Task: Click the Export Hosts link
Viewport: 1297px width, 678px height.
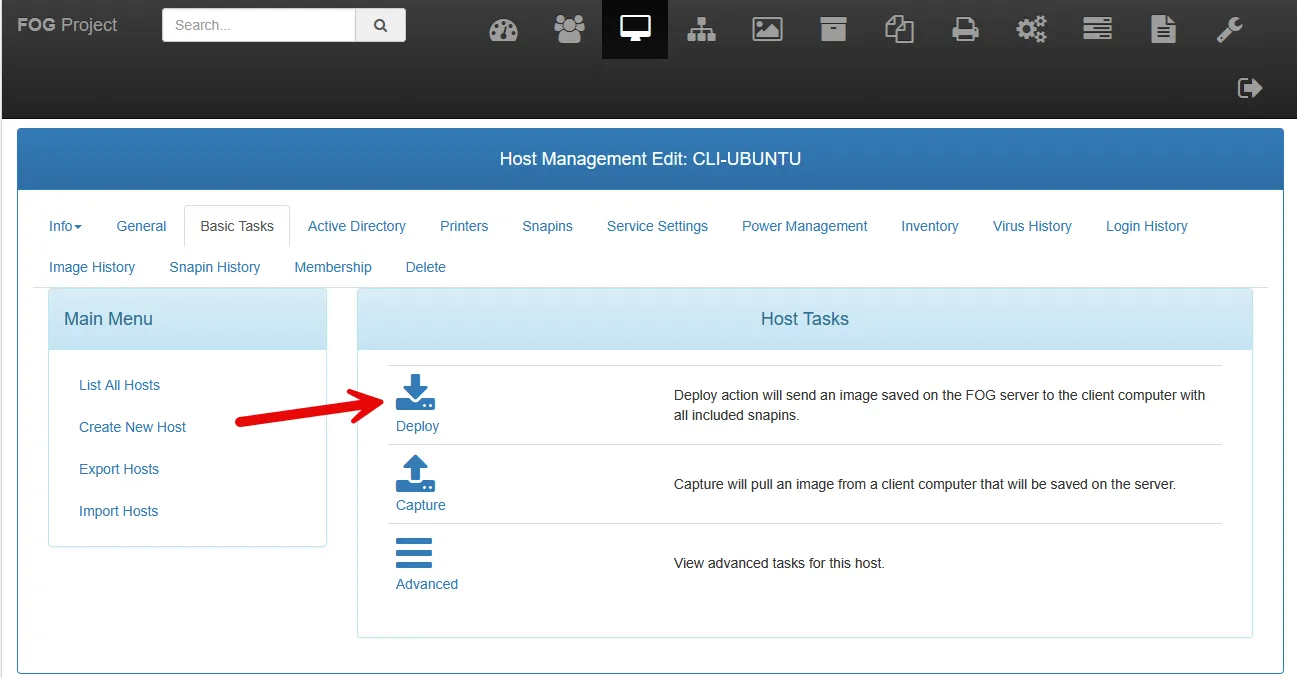Action: 119,469
